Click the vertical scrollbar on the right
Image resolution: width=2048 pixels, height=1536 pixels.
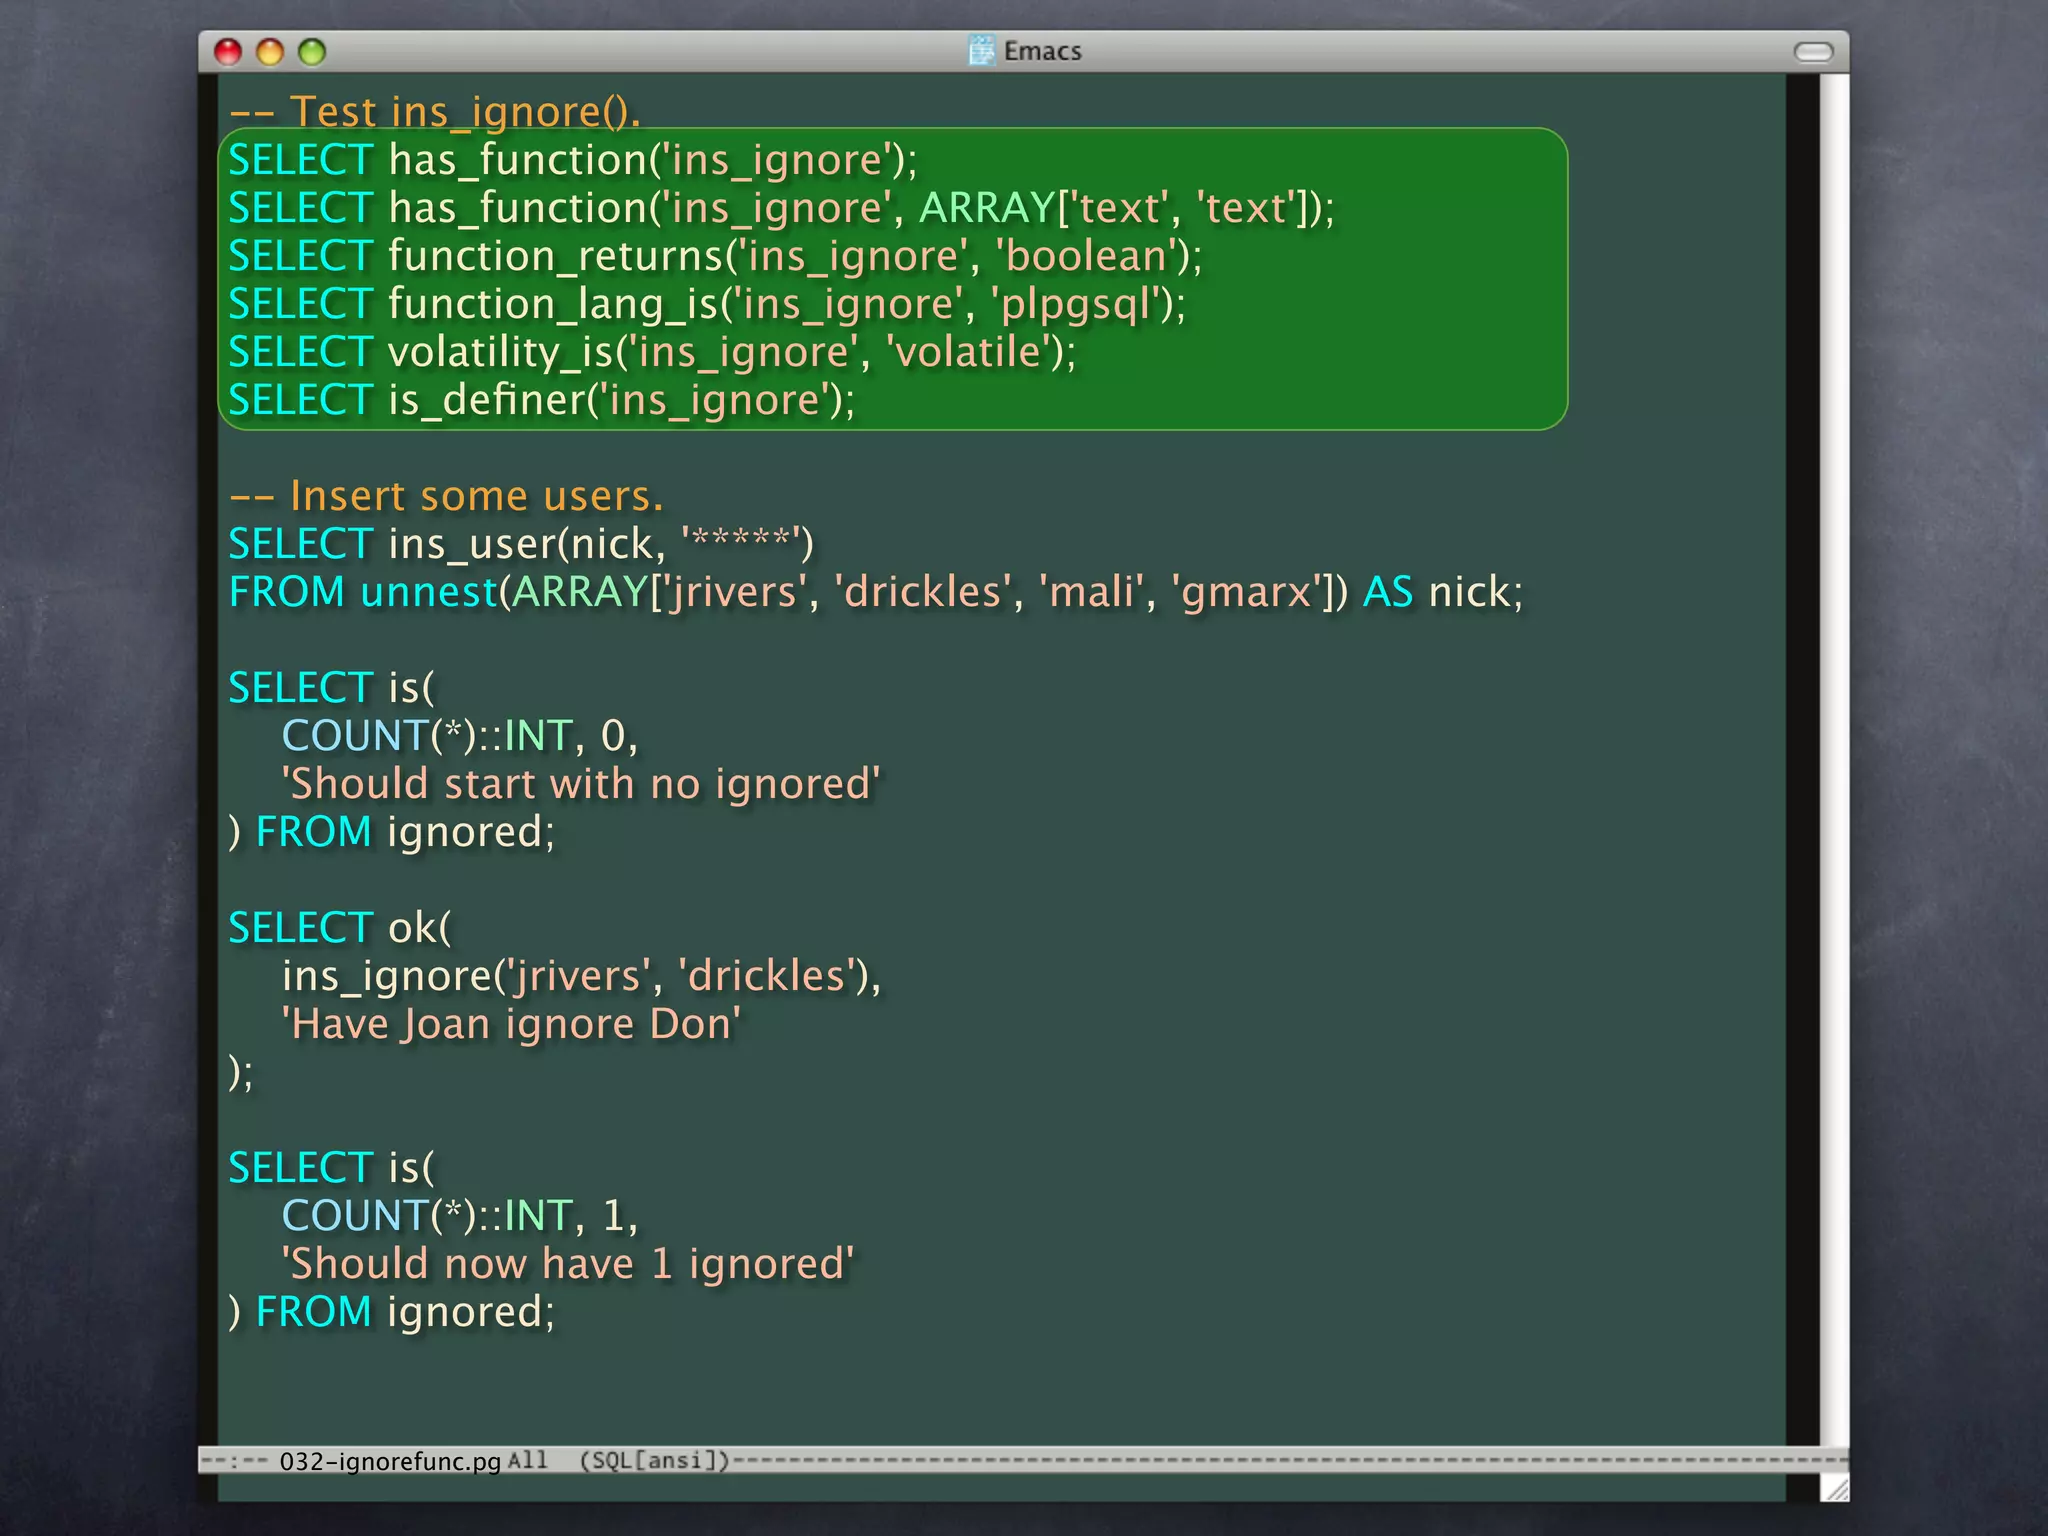pos(1834,760)
